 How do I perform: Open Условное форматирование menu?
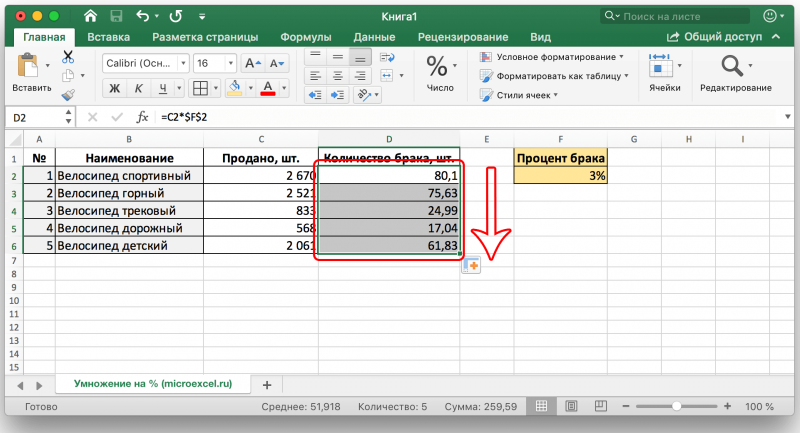point(552,57)
